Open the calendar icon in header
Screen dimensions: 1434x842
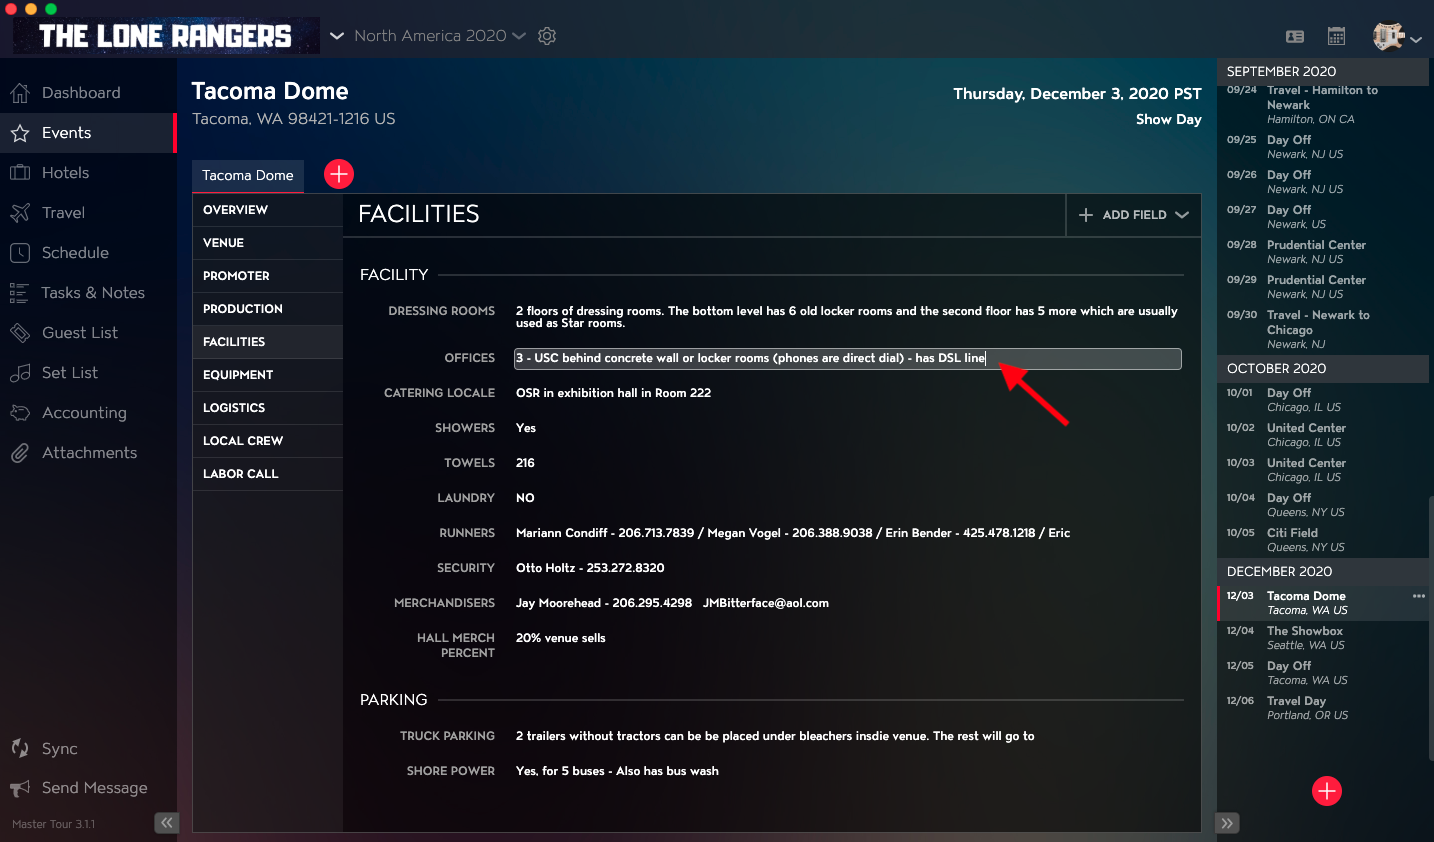point(1336,37)
